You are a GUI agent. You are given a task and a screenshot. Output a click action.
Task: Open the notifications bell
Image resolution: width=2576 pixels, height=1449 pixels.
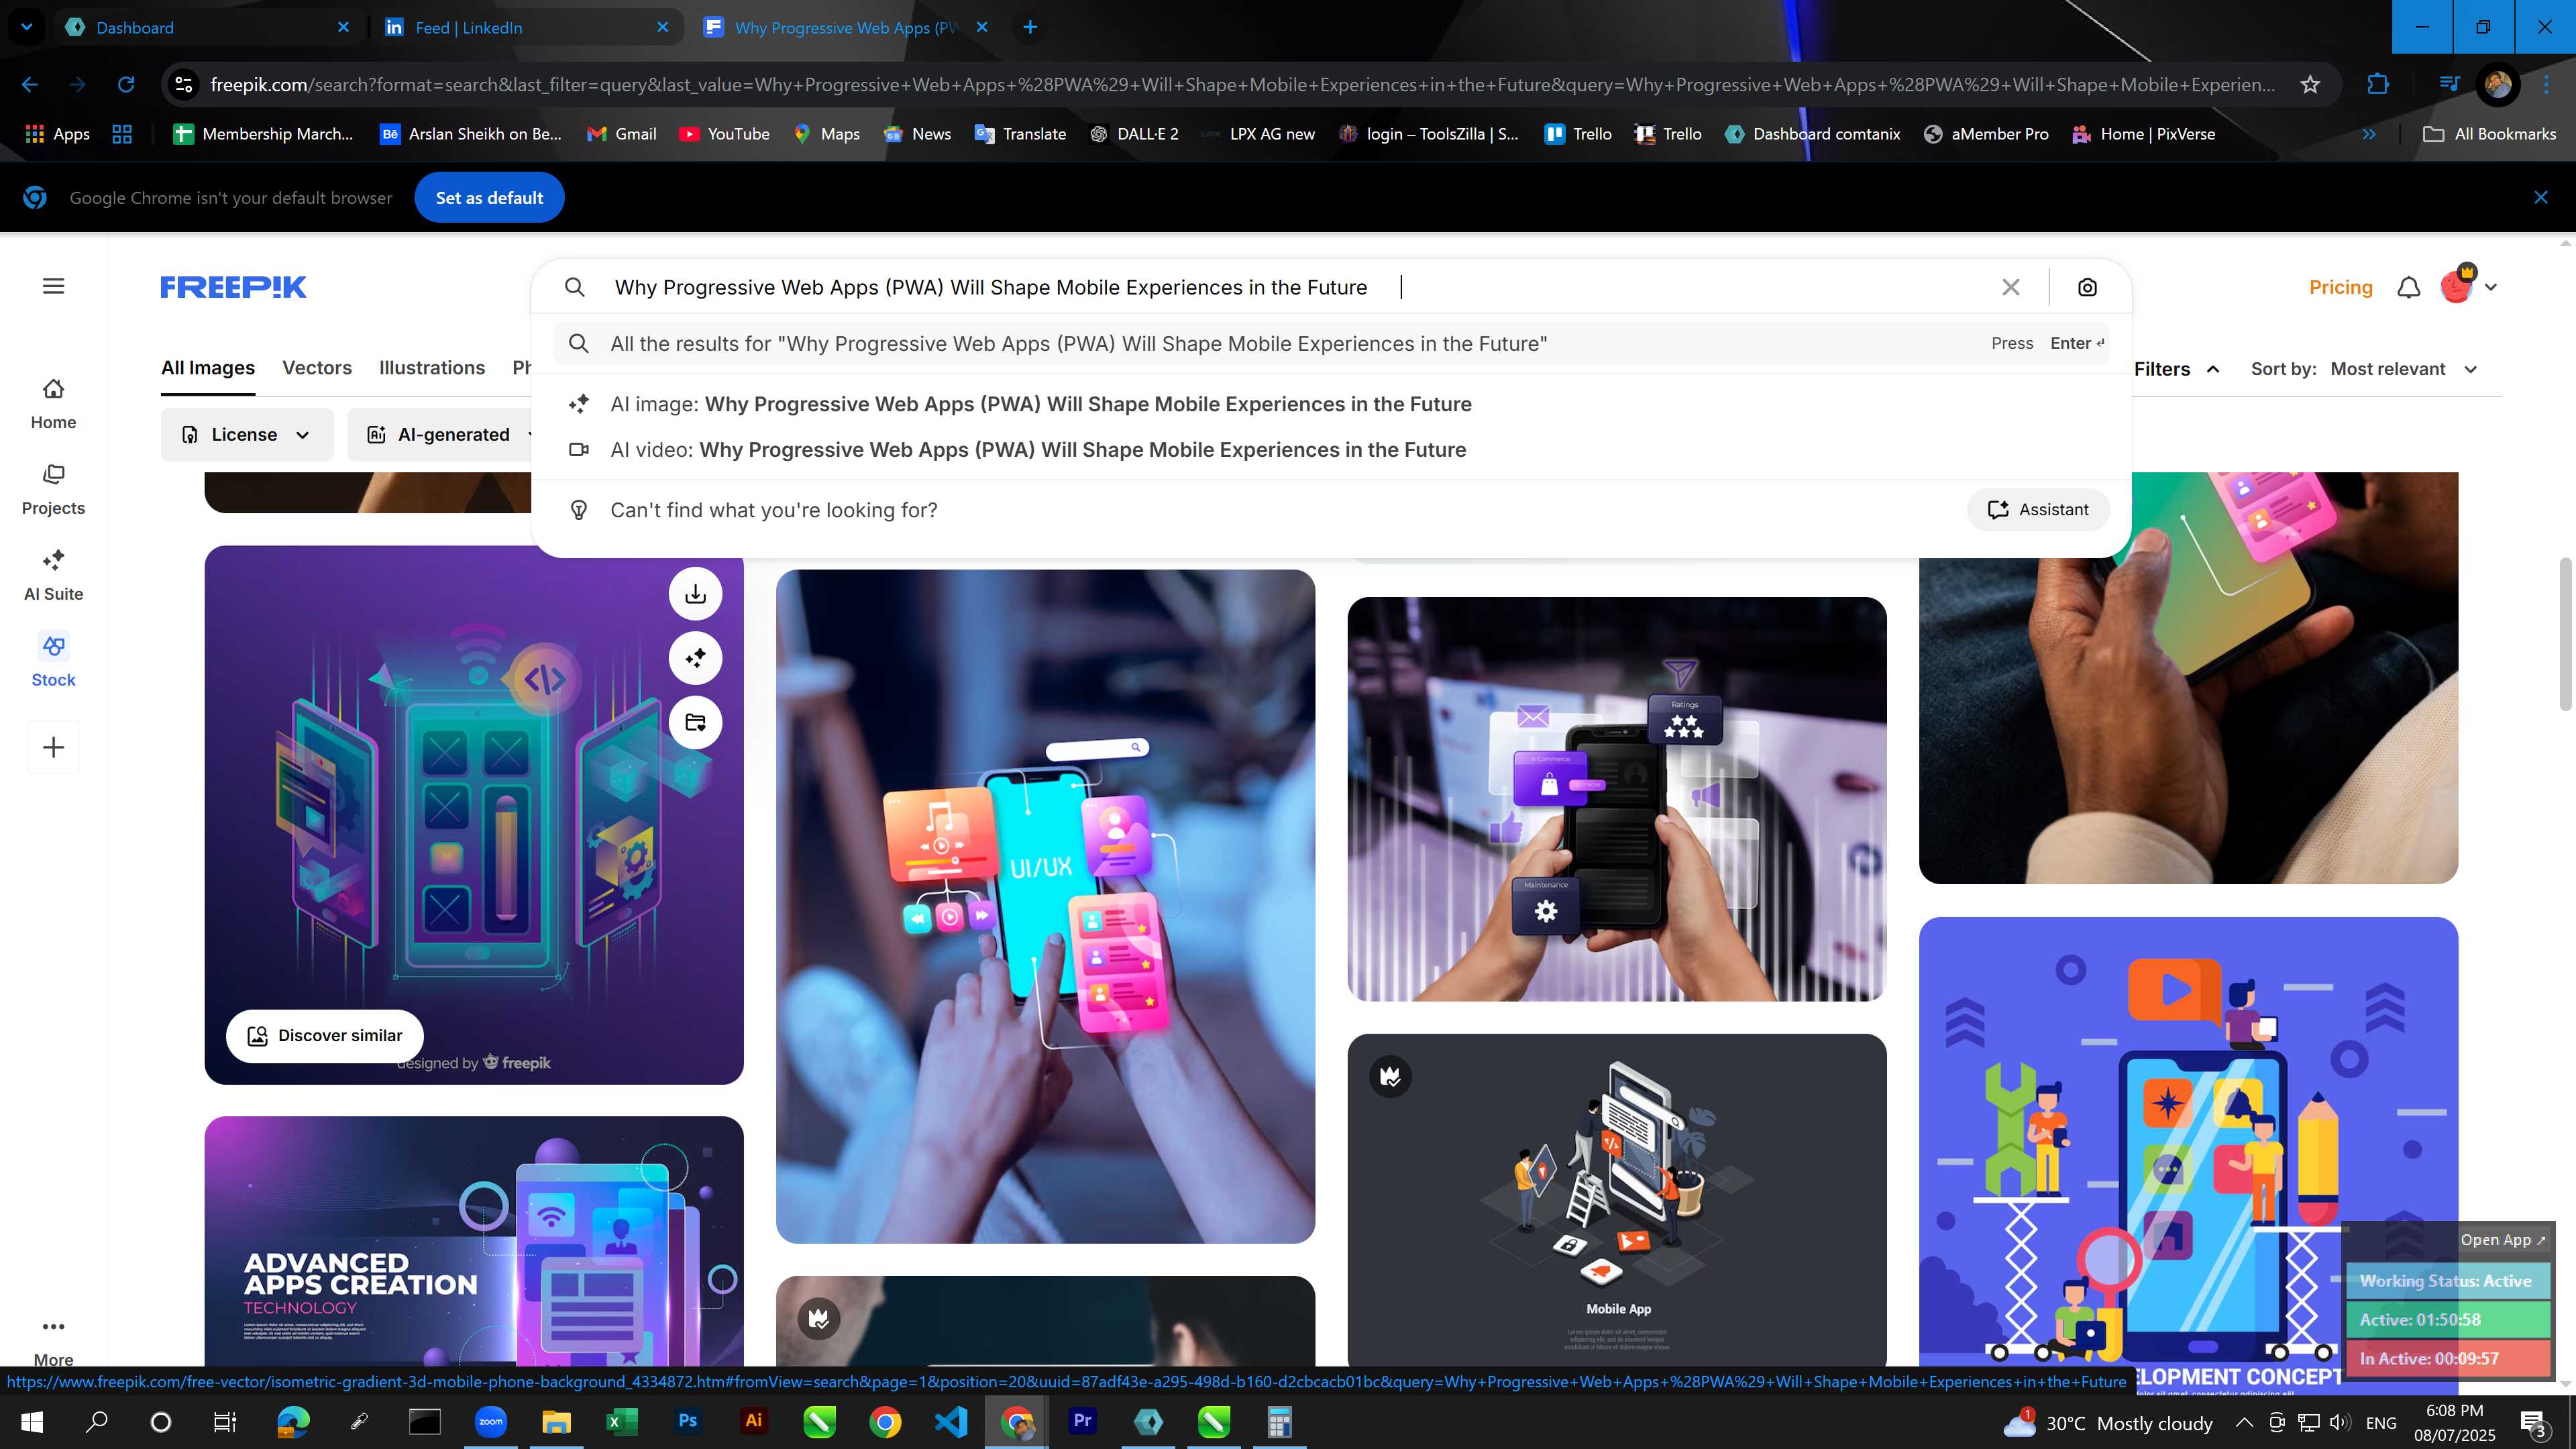2409,288
